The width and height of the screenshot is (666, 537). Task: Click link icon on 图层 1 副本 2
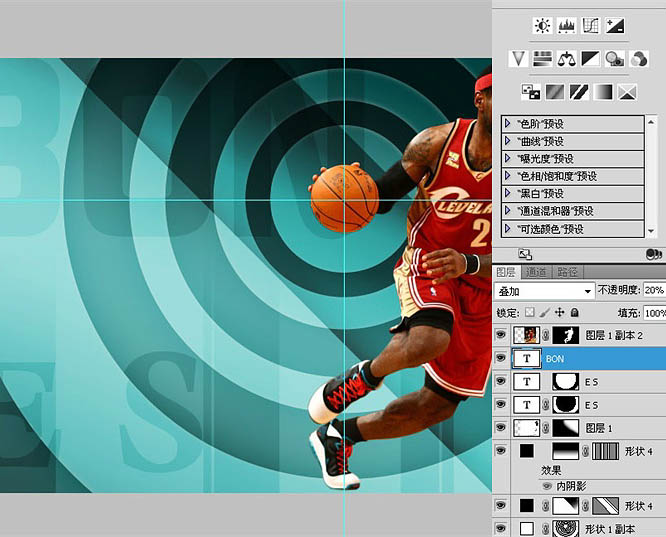click(x=546, y=335)
